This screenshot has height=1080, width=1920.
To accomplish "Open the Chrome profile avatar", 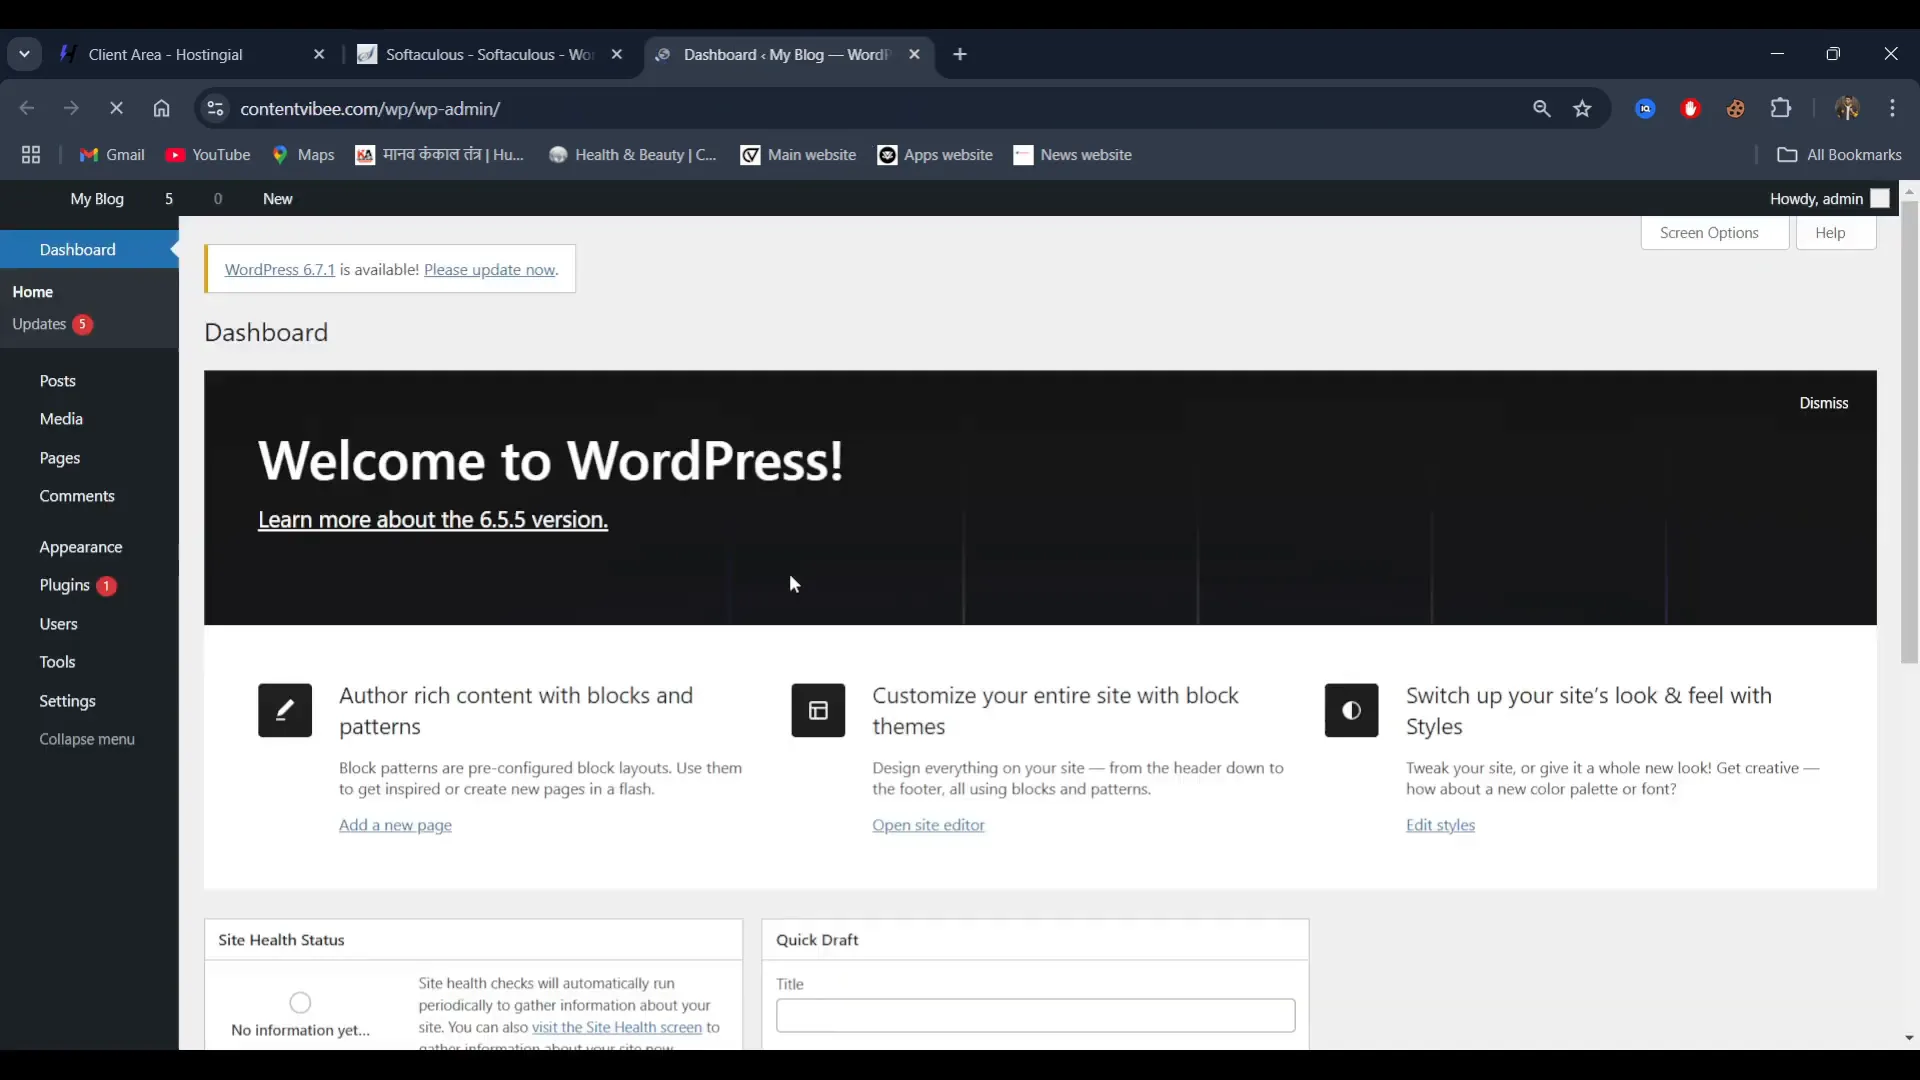I will 1848,109.
